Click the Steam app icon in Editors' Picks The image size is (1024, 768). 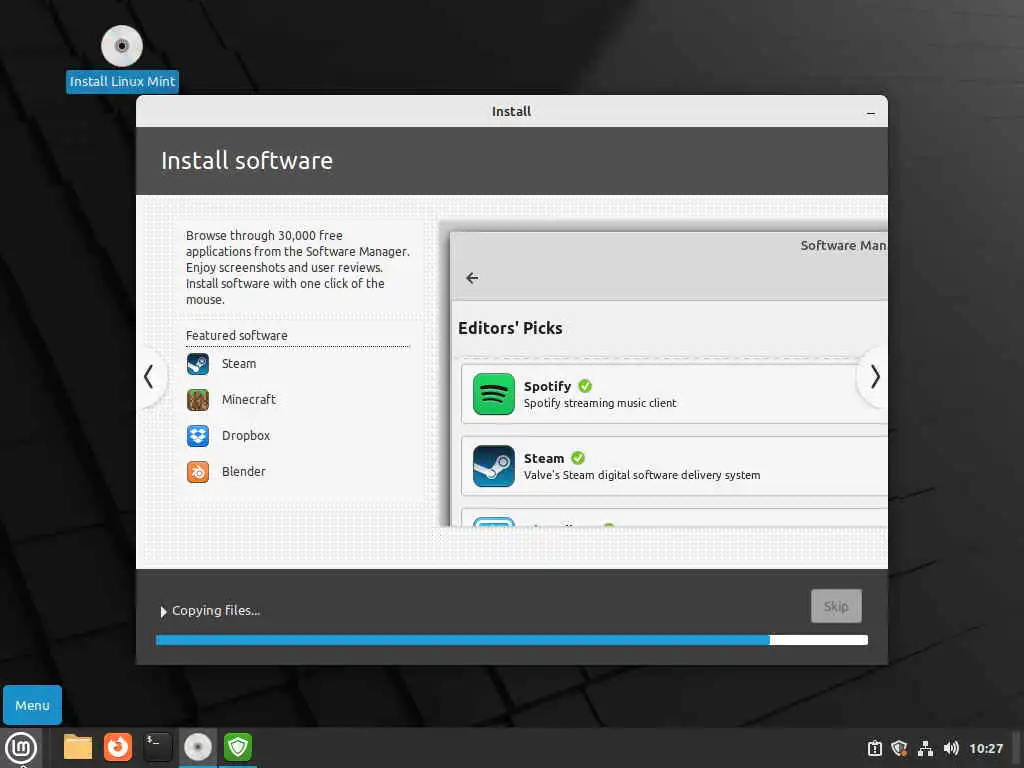pyautogui.click(x=494, y=466)
